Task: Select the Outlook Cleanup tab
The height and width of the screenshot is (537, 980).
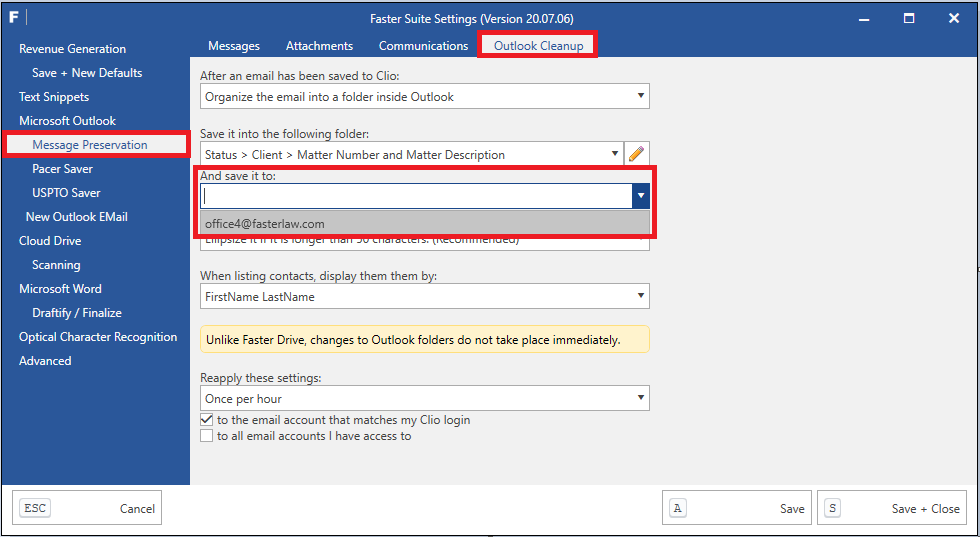Action: (x=538, y=46)
